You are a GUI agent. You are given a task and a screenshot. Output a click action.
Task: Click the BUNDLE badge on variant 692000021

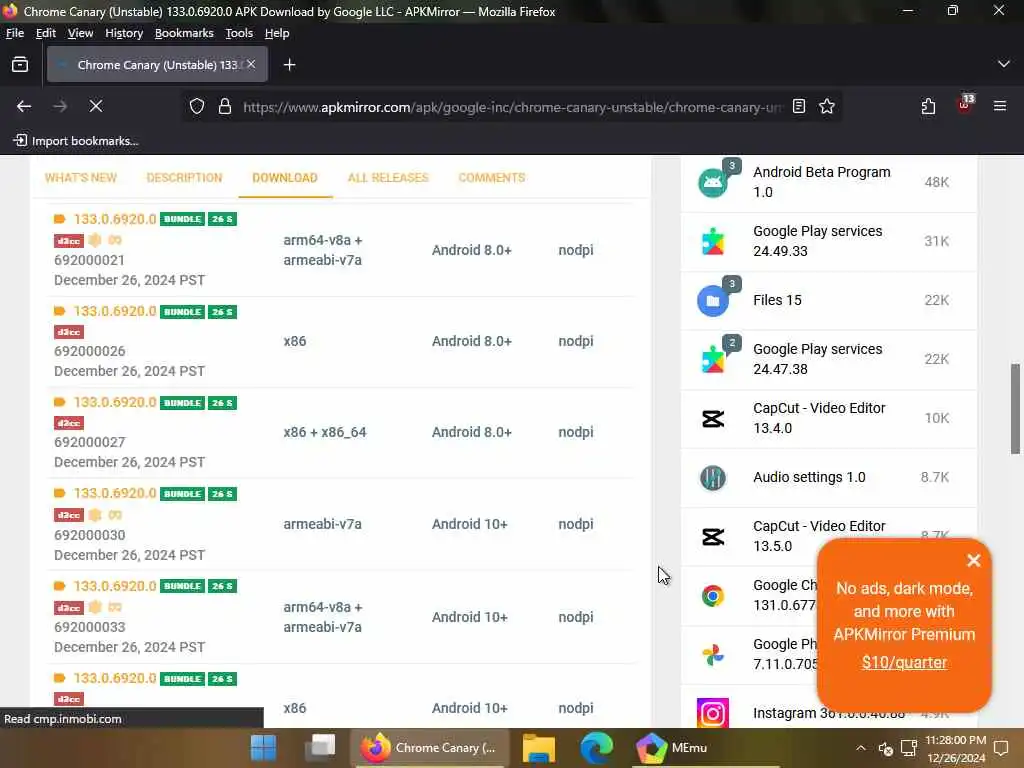point(182,219)
